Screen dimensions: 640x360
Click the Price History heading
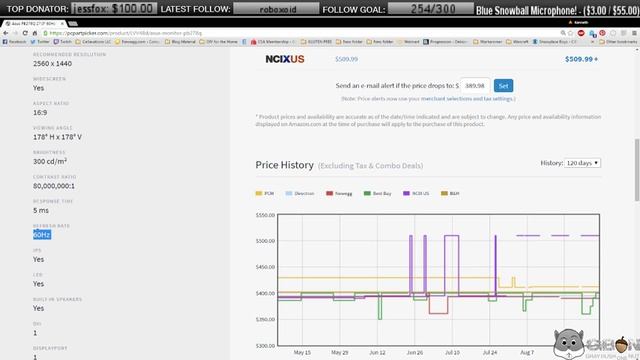(x=284, y=165)
